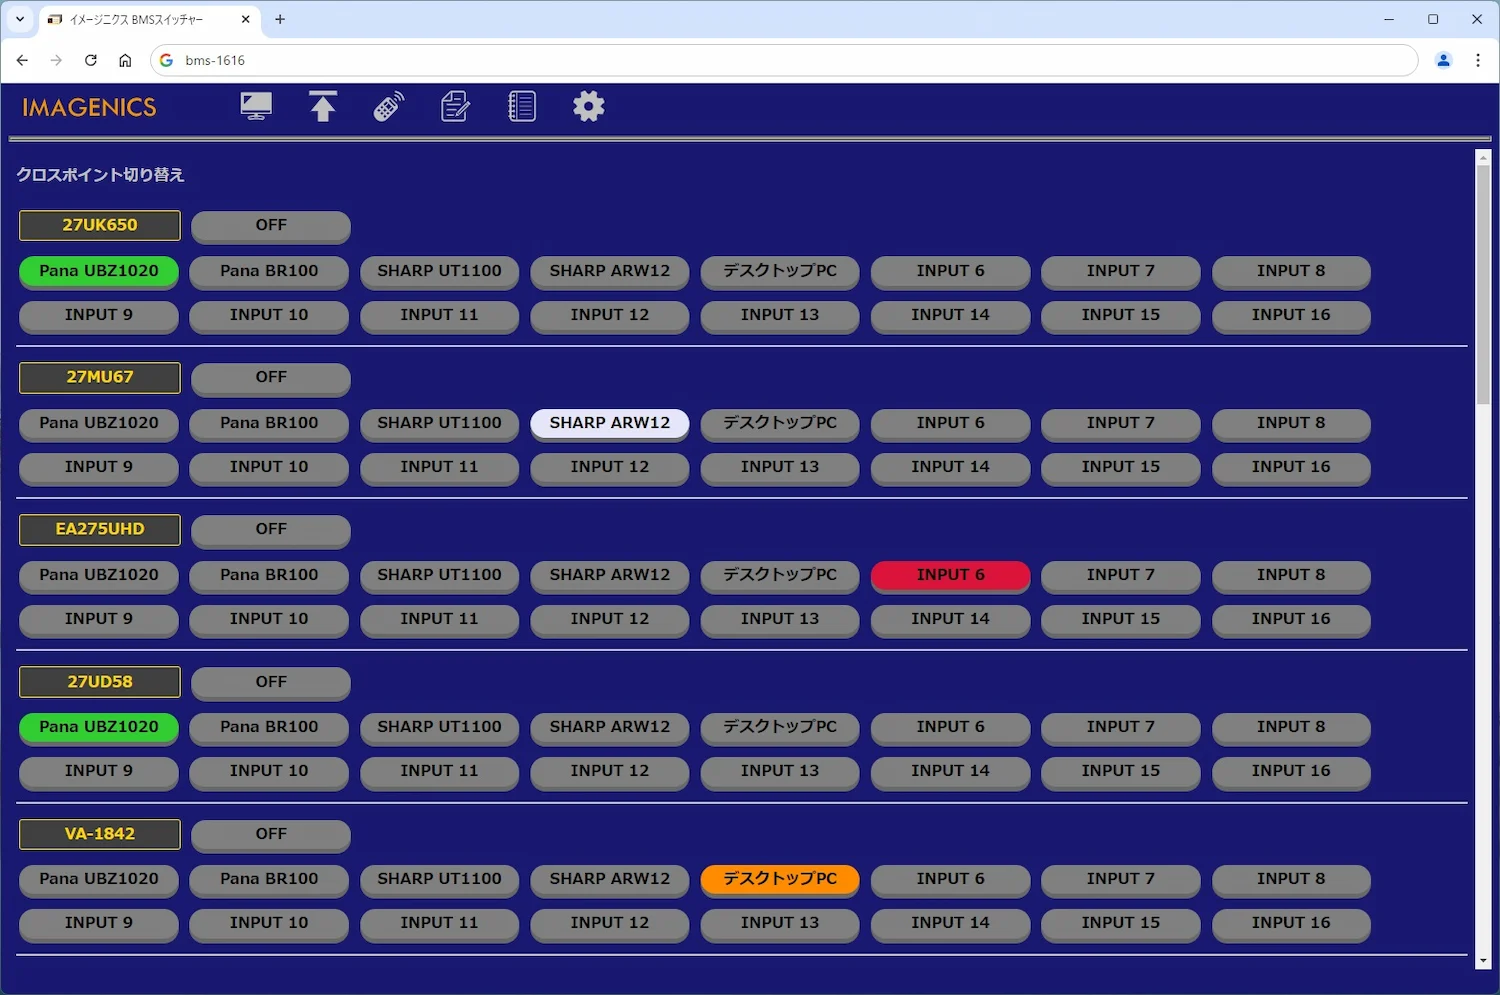Select Pana BR100 for the 27MU67 output
The width and height of the screenshot is (1500, 995).
click(x=269, y=423)
